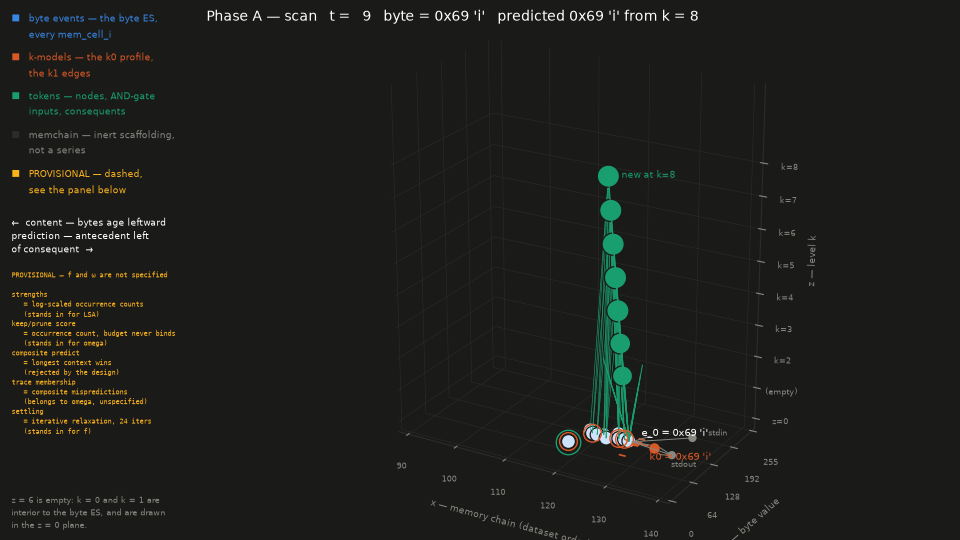Screen dimensions: 960x540
Task: Click the orange k-models legend swatch
Action: pos(16,57)
